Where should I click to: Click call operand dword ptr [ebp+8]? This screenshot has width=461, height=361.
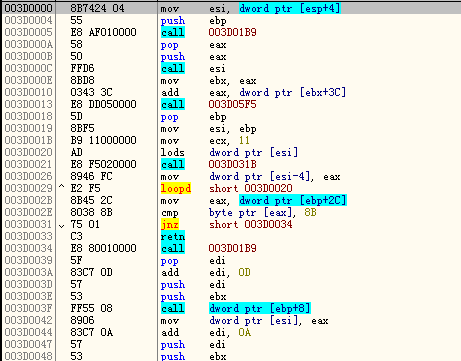(260, 308)
